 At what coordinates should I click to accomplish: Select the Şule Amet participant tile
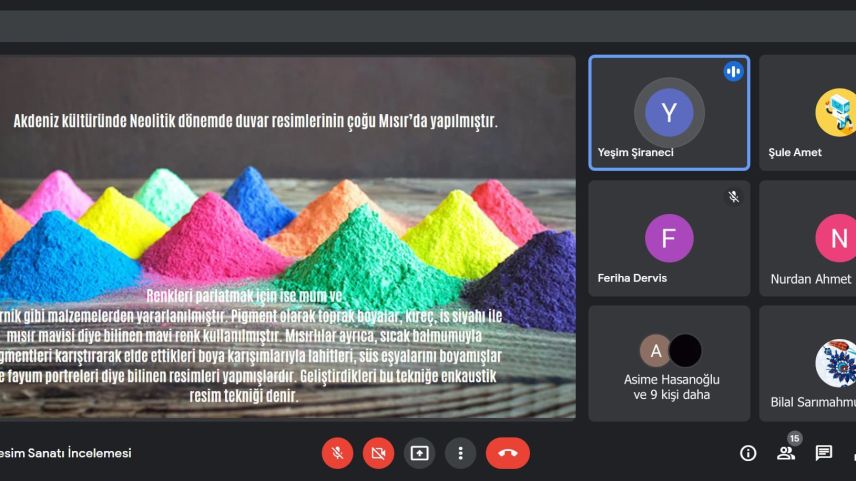807,112
